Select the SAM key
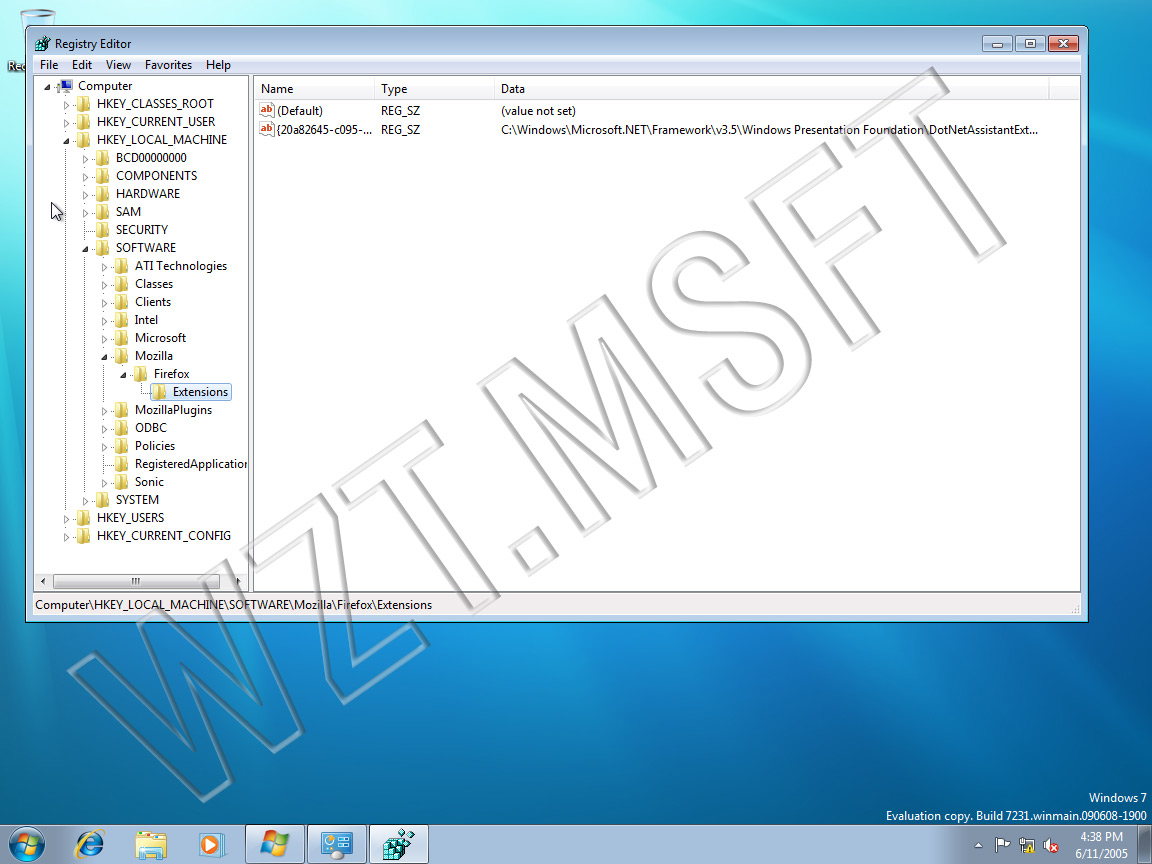The image size is (1152, 864). pos(128,212)
